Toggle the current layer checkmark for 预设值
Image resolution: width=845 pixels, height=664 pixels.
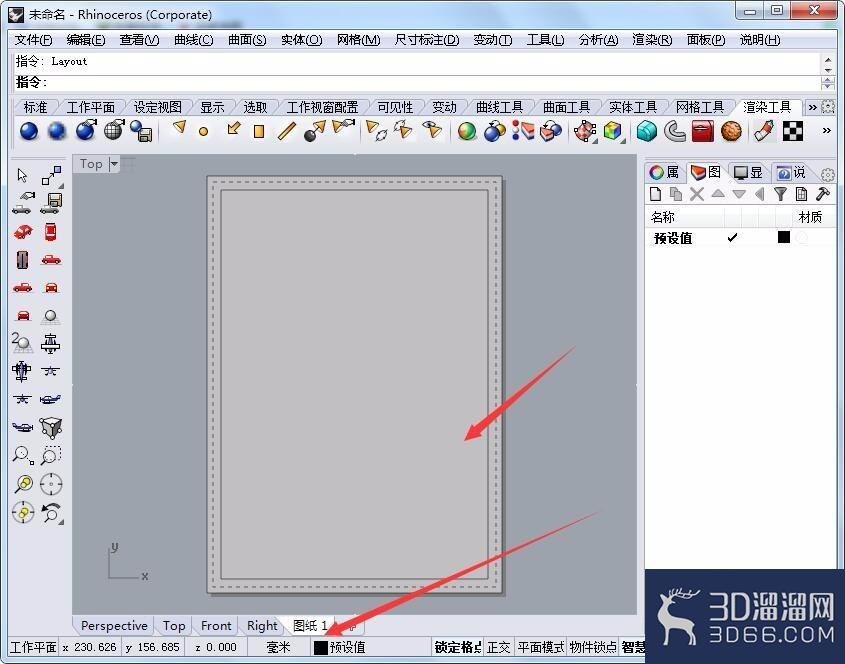coord(732,237)
